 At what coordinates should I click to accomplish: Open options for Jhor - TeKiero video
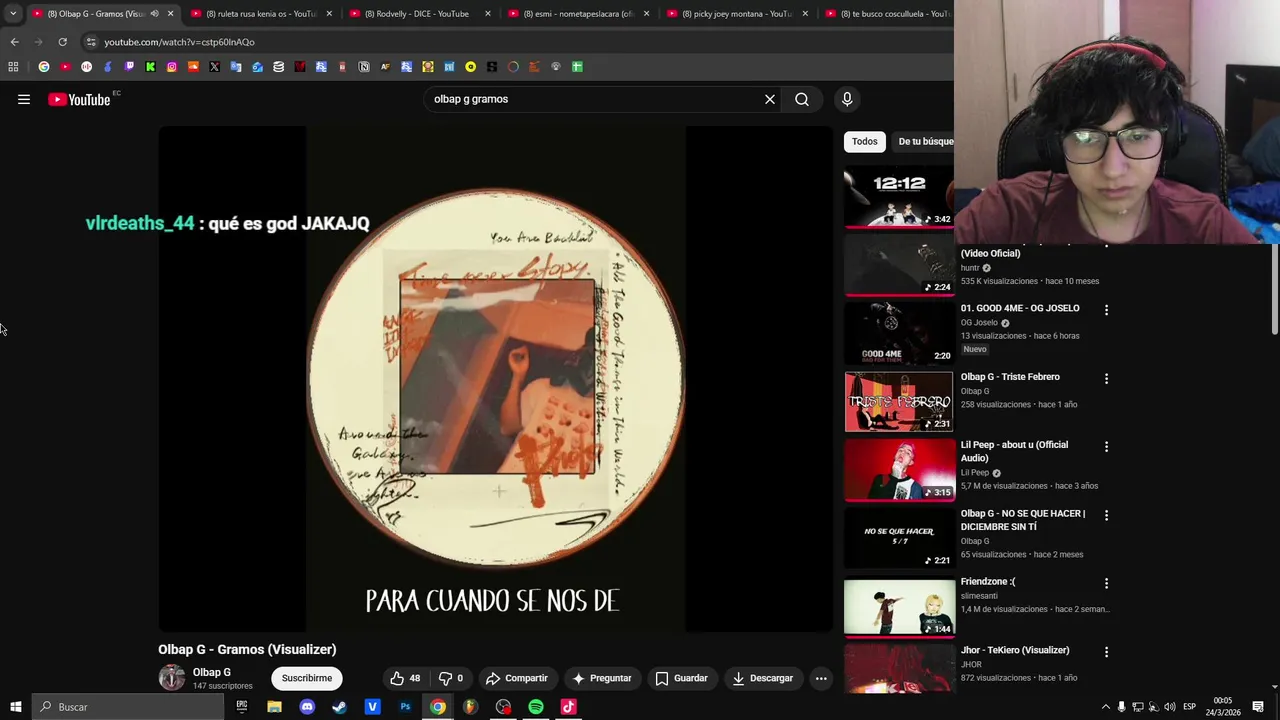pos(1106,652)
